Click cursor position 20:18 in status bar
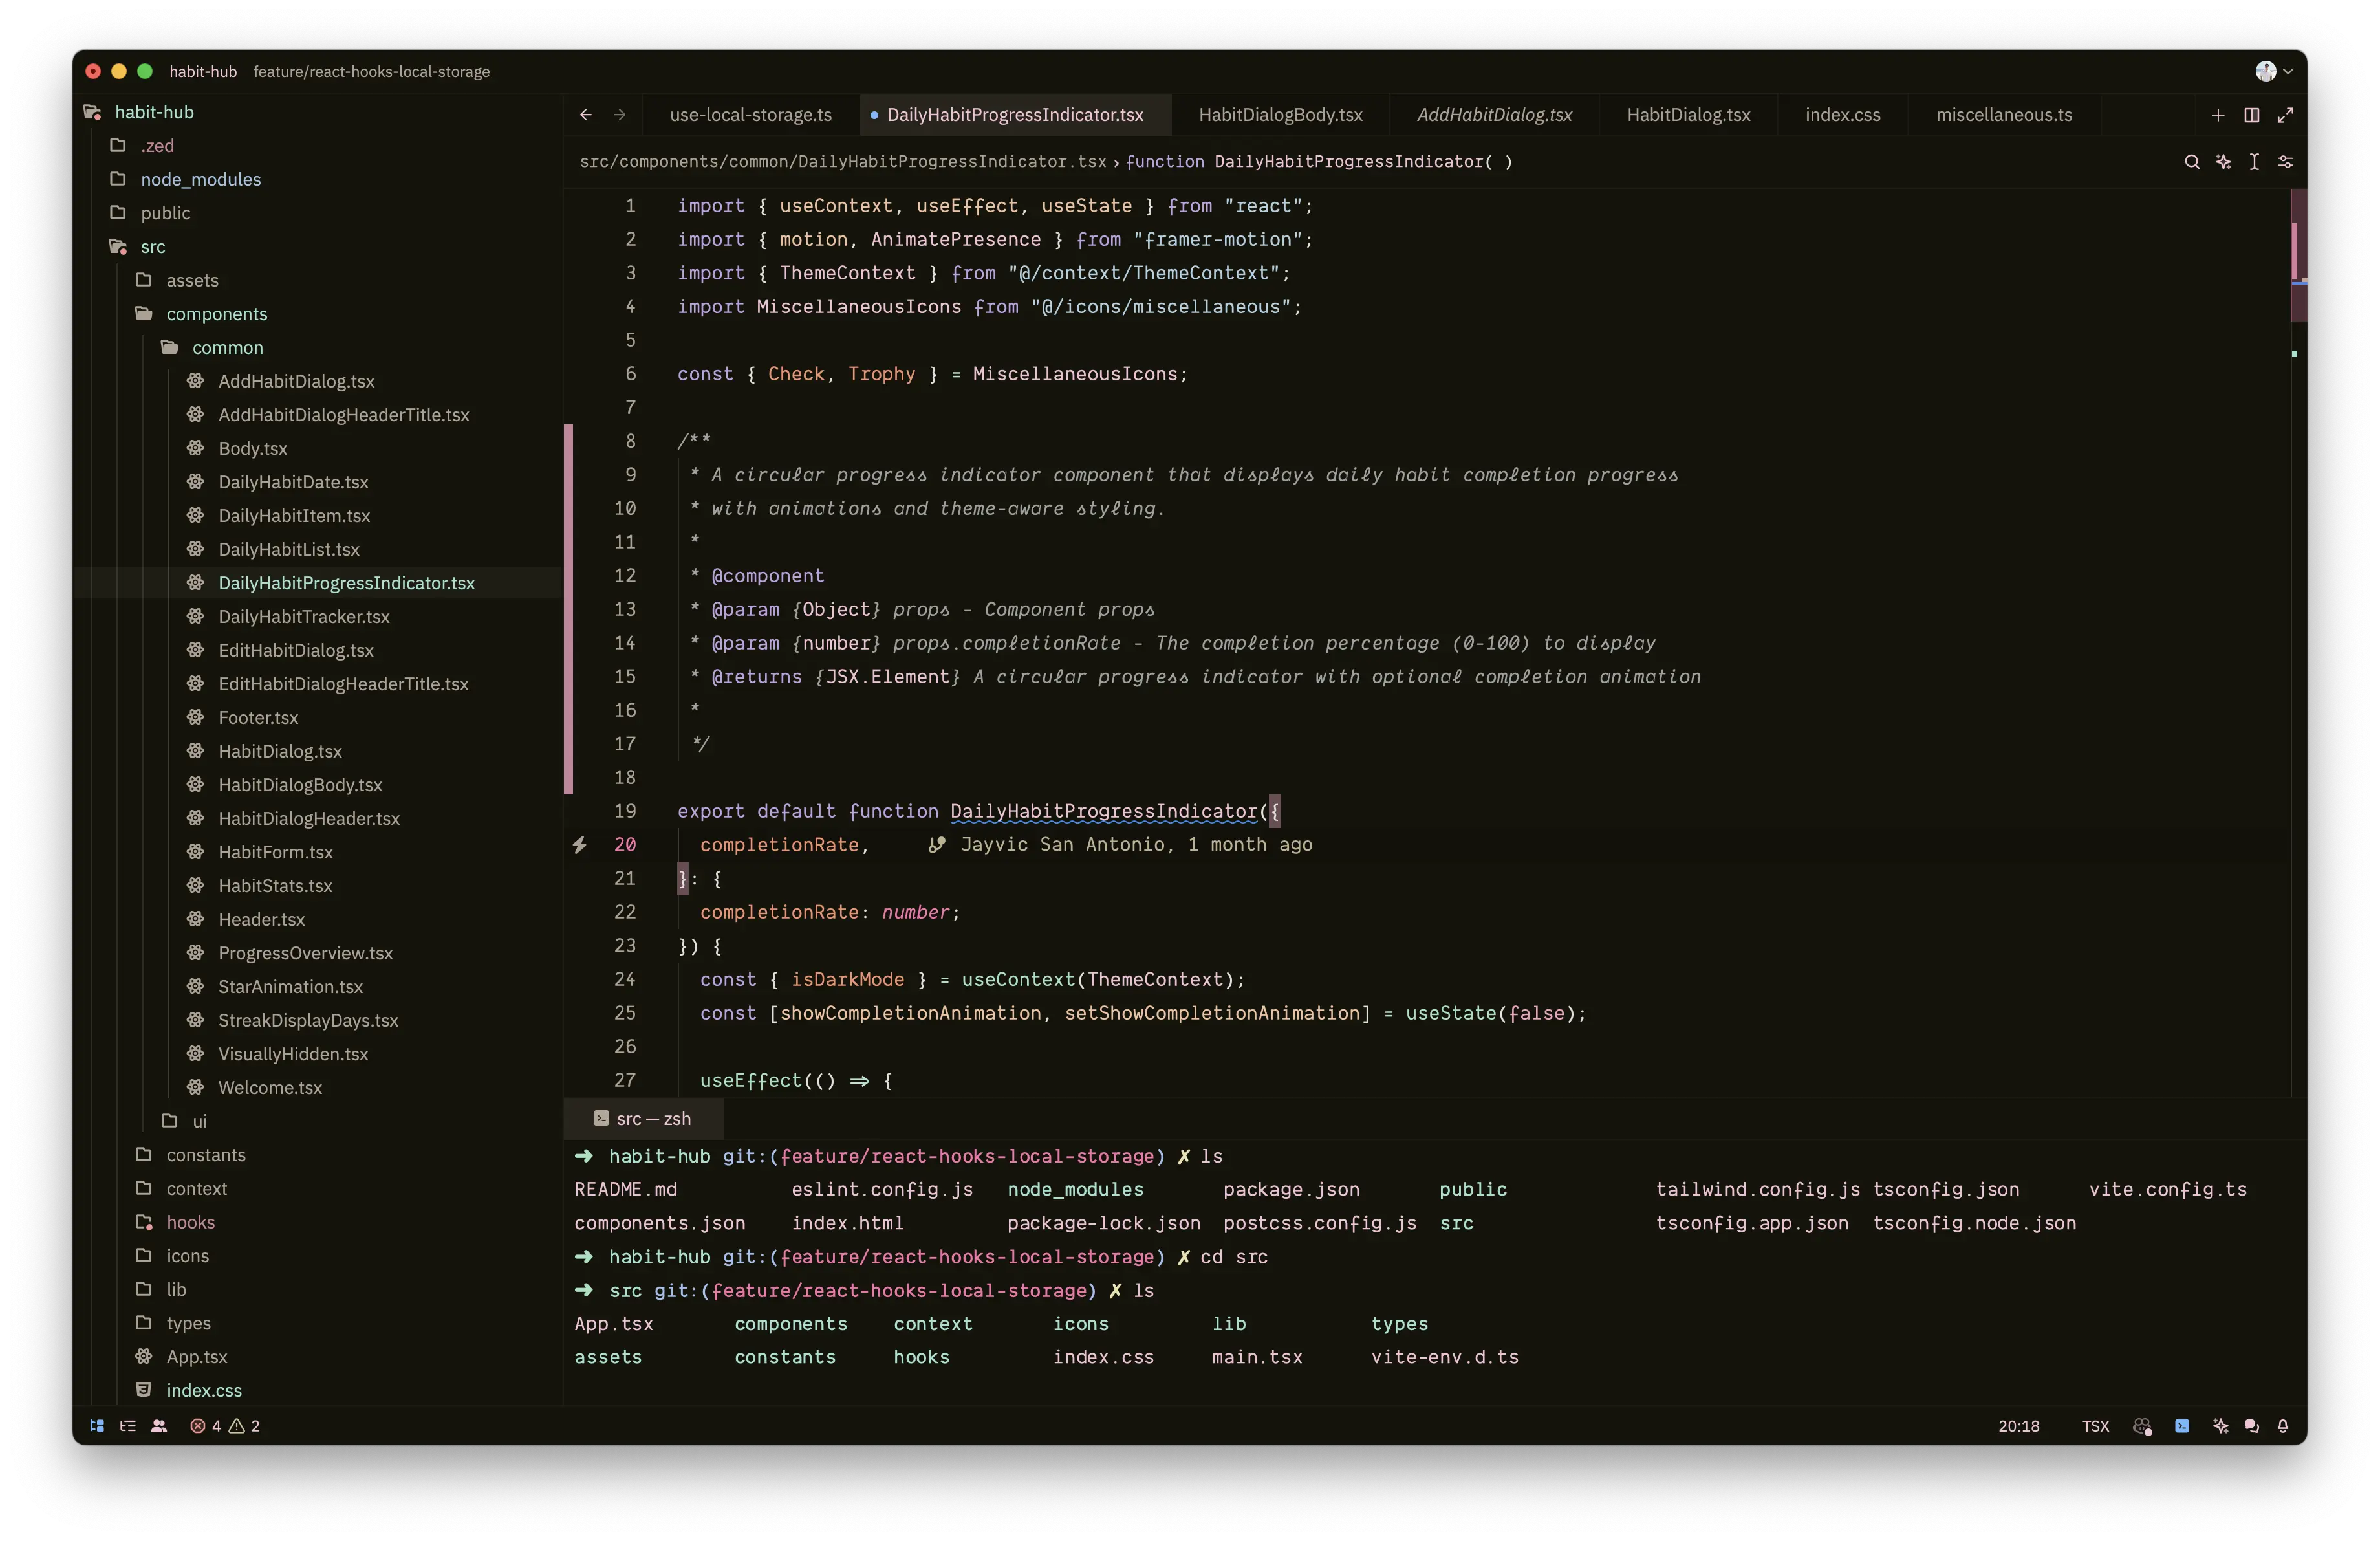The width and height of the screenshot is (2380, 1541). tap(2018, 1426)
